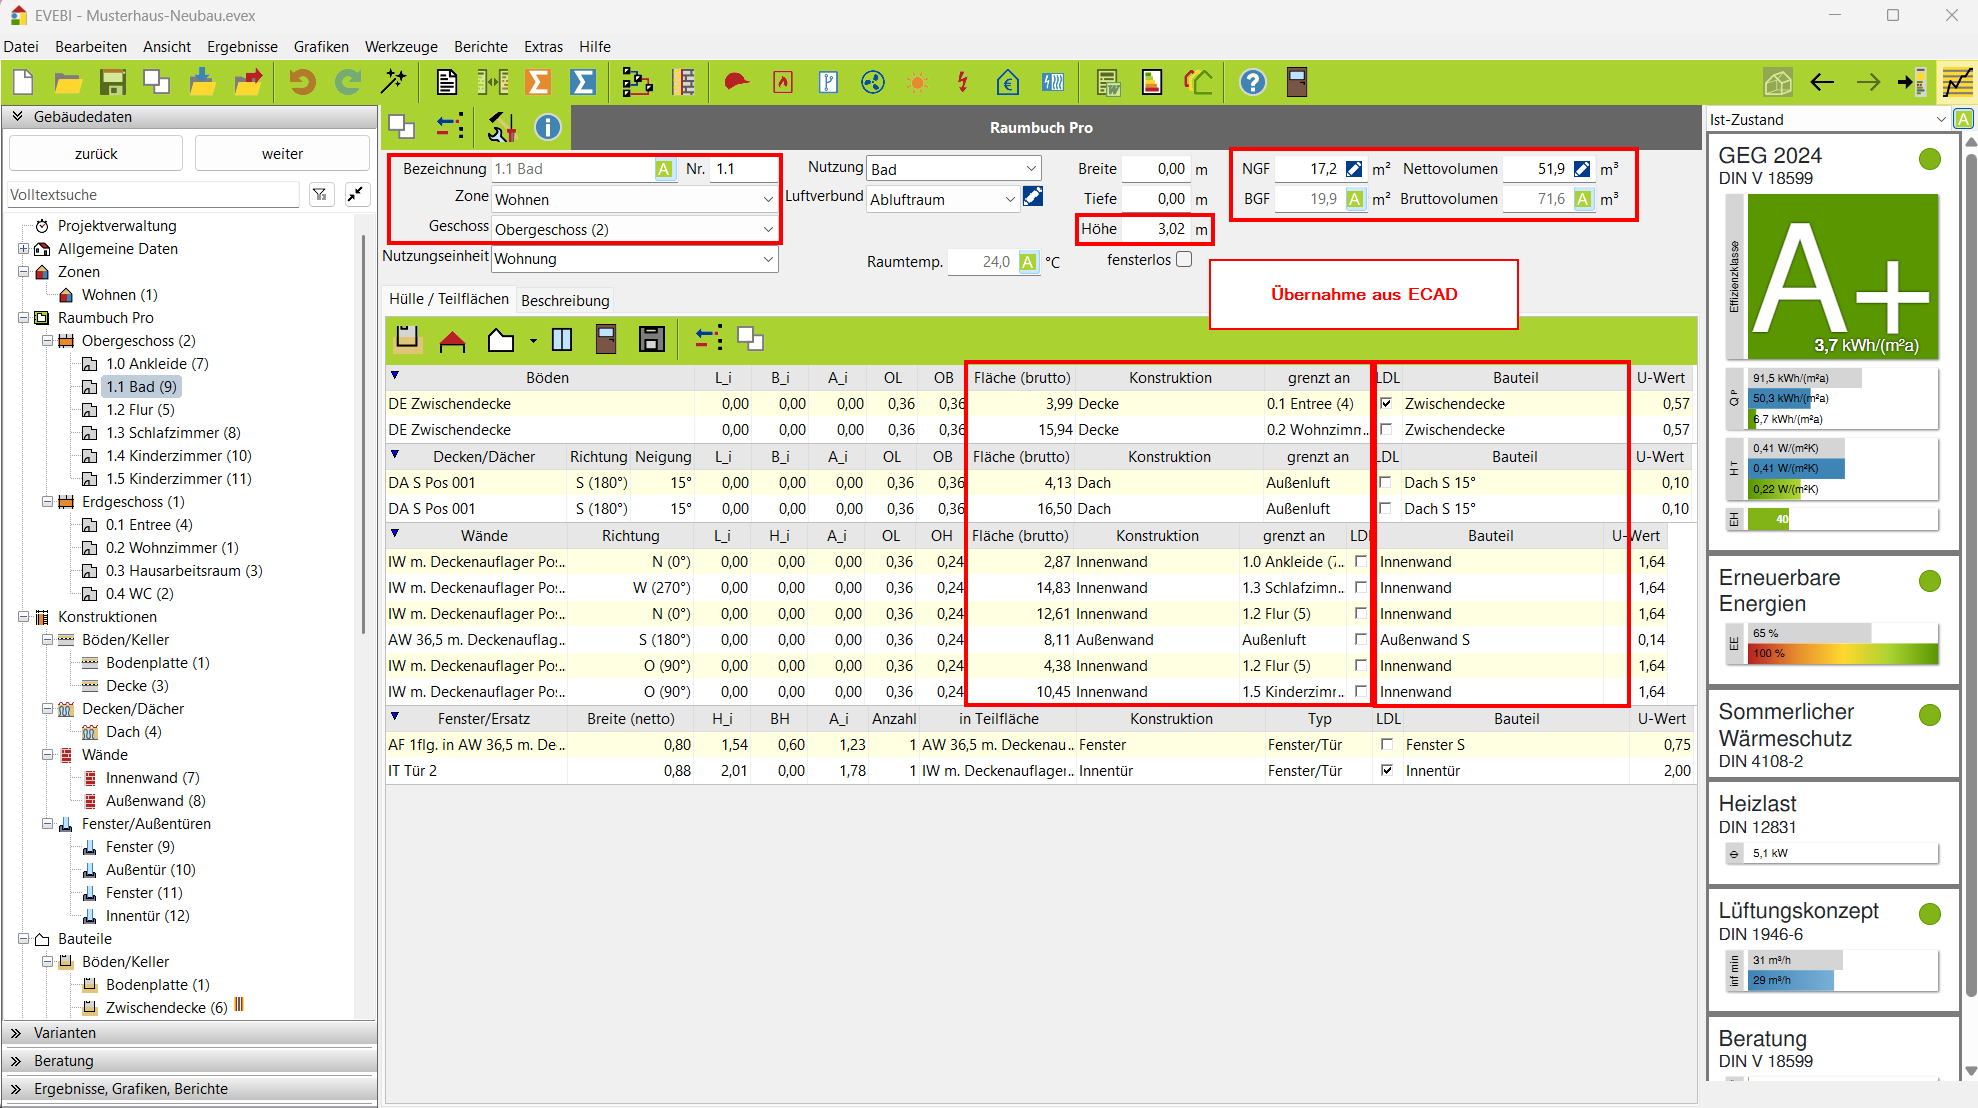Click the weiter button

click(x=282, y=154)
